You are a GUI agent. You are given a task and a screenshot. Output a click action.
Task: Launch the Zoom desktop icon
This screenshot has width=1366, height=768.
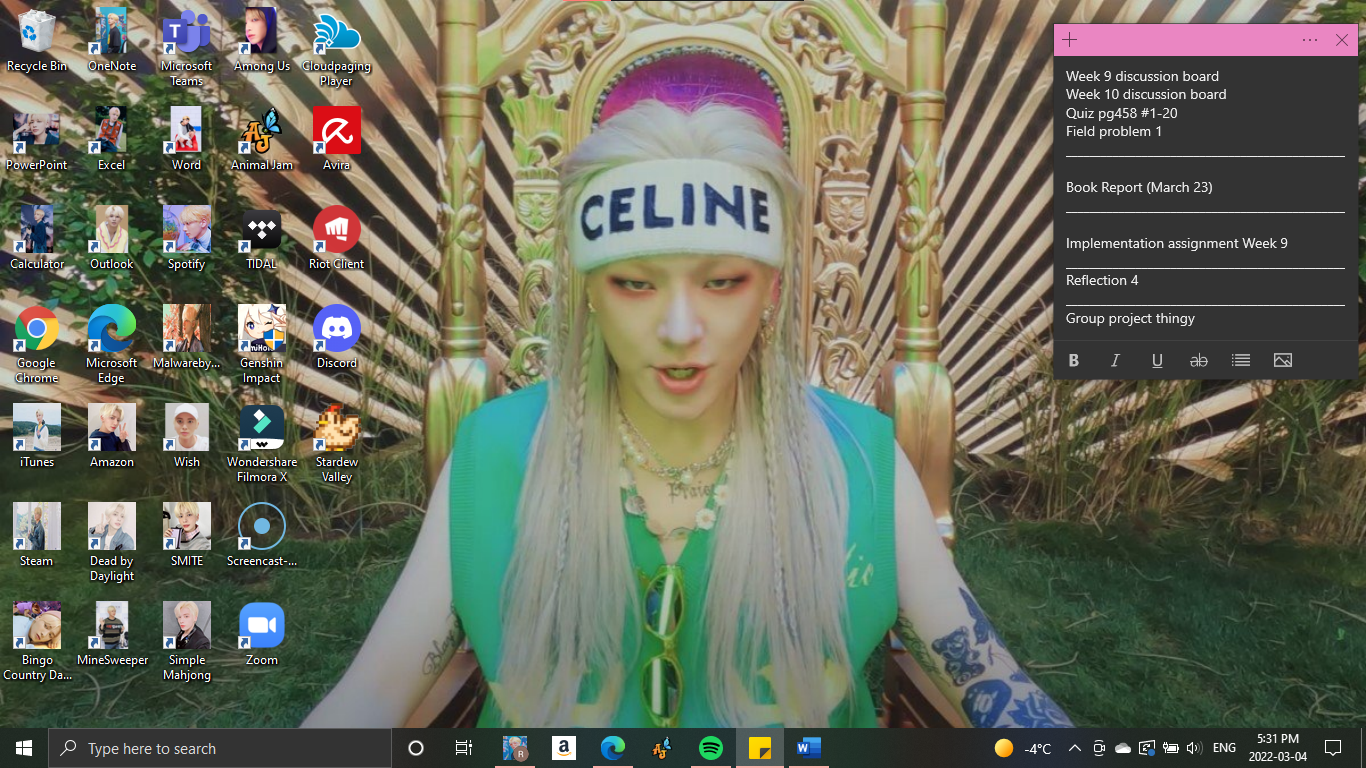coord(262,634)
